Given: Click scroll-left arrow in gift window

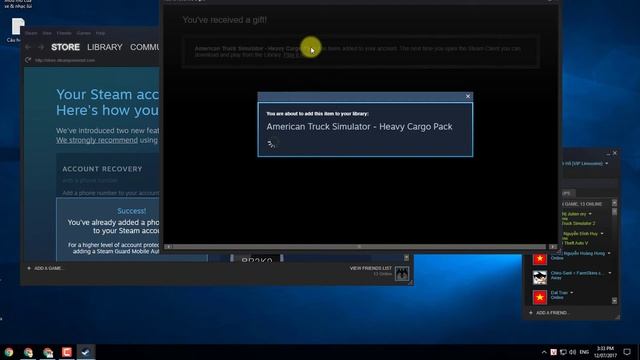Looking at the screenshot, I should tap(168, 247).
